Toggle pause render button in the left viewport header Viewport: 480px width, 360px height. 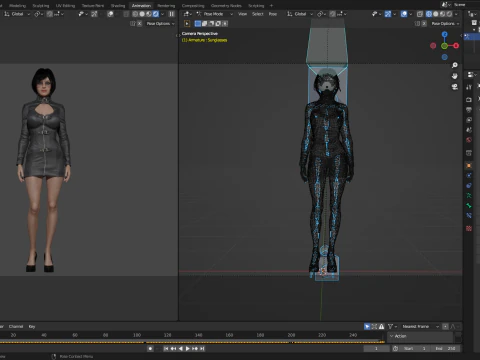coord(171,14)
